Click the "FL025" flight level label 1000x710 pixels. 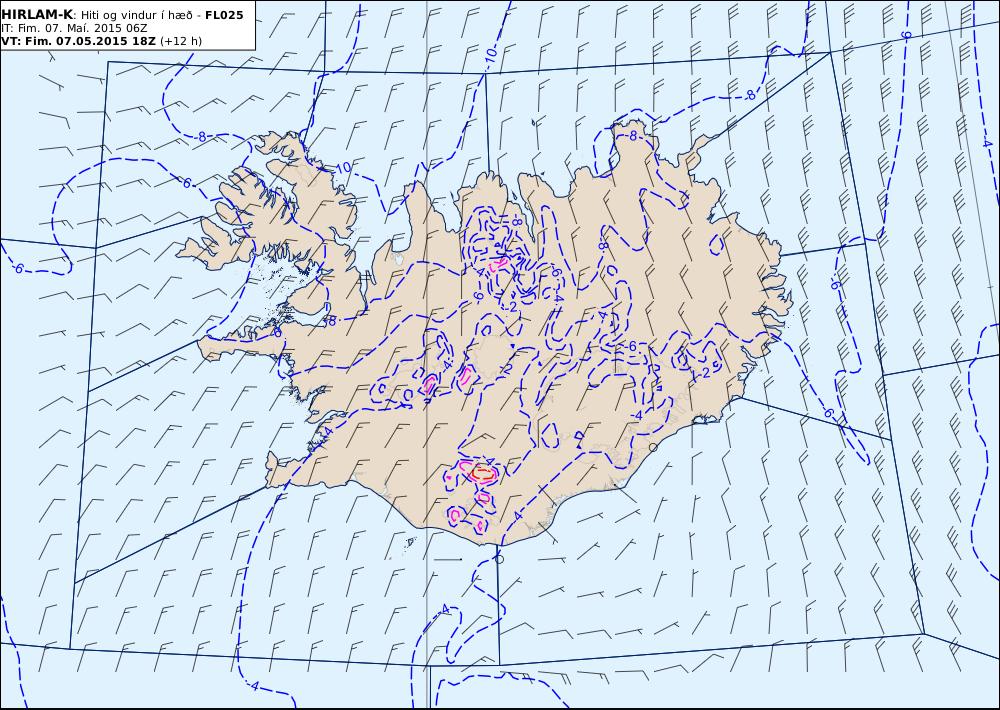point(224,15)
